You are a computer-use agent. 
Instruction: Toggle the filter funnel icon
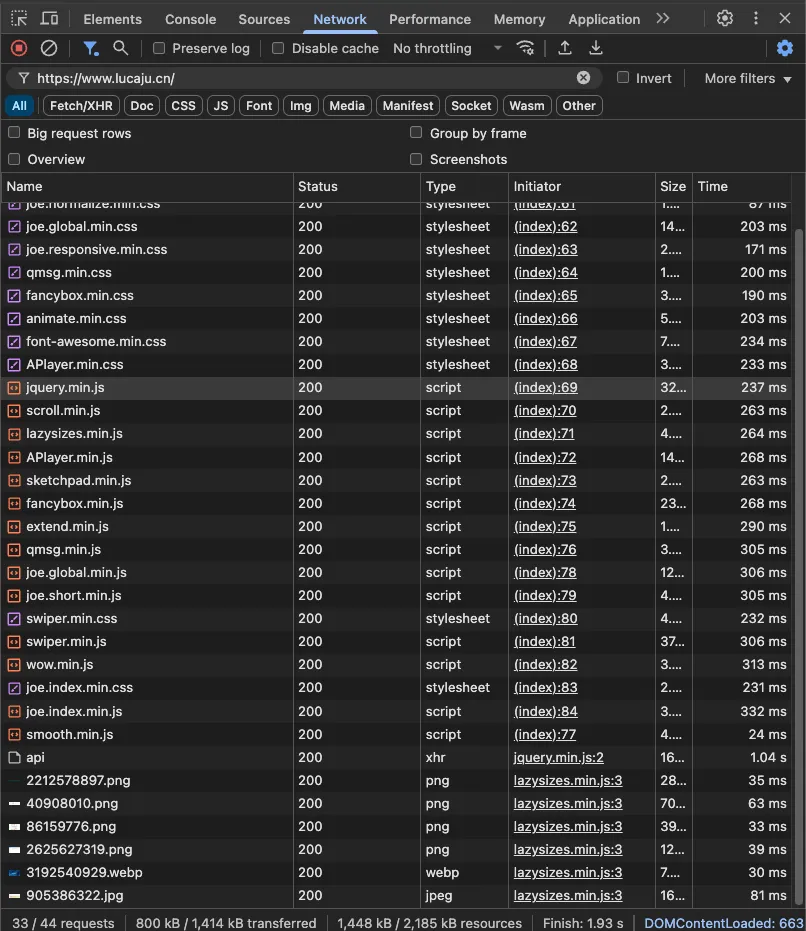(x=90, y=48)
